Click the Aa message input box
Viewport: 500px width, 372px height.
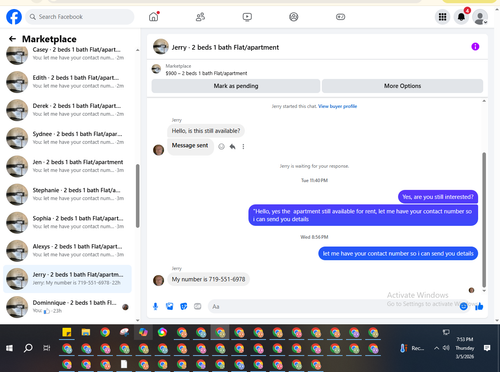coord(333,306)
